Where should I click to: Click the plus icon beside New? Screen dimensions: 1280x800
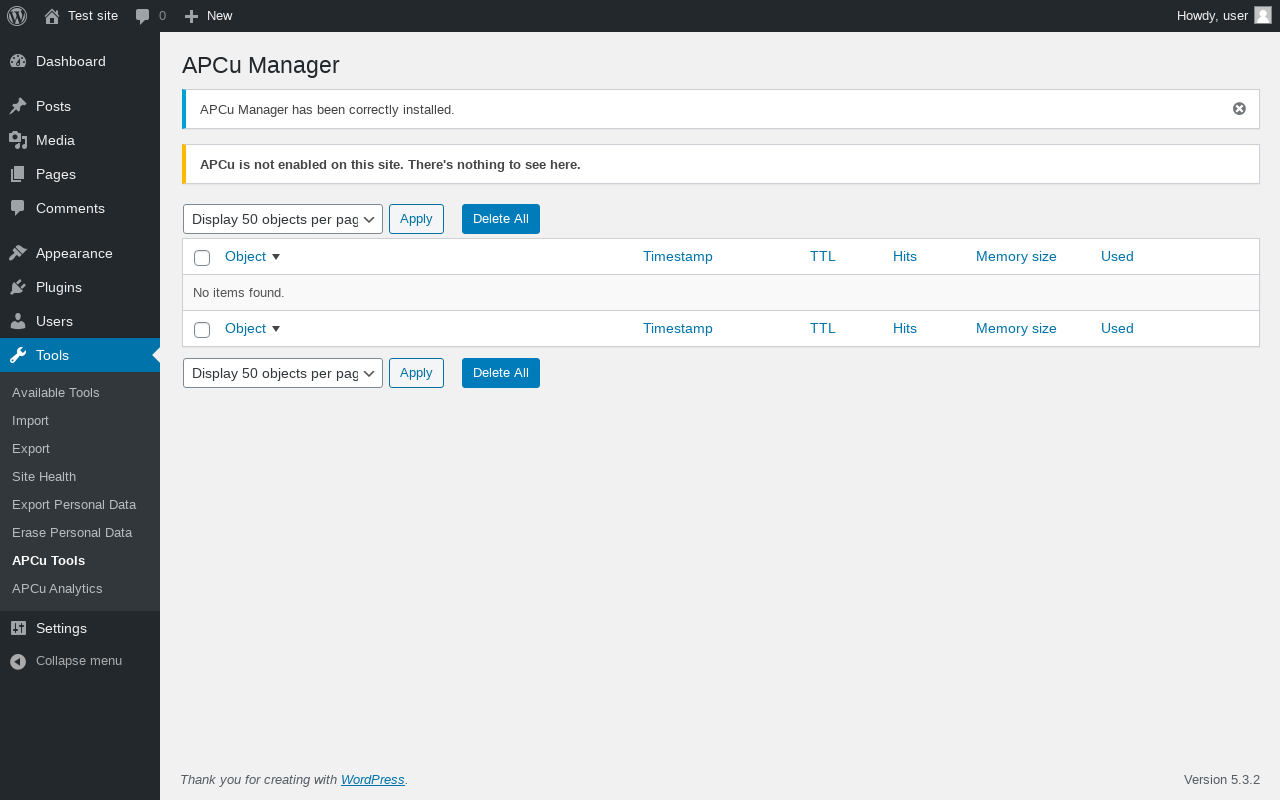191,16
